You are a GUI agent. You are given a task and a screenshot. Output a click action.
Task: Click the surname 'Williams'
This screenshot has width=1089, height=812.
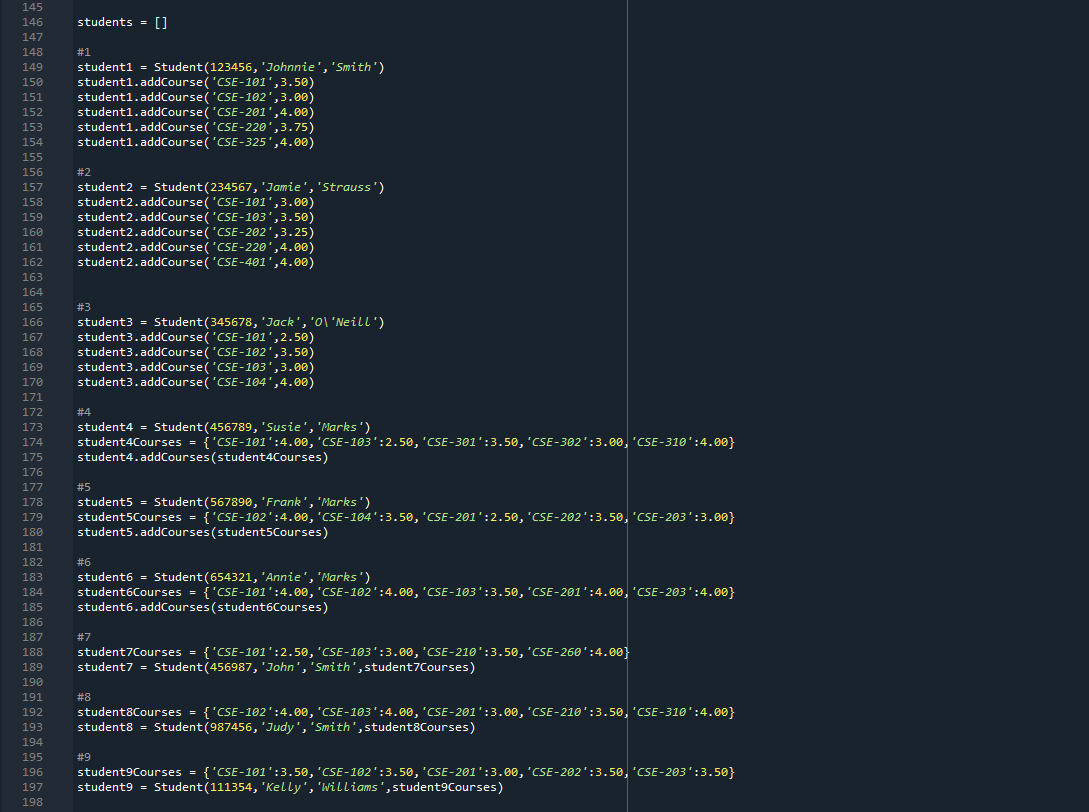(350, 787)
